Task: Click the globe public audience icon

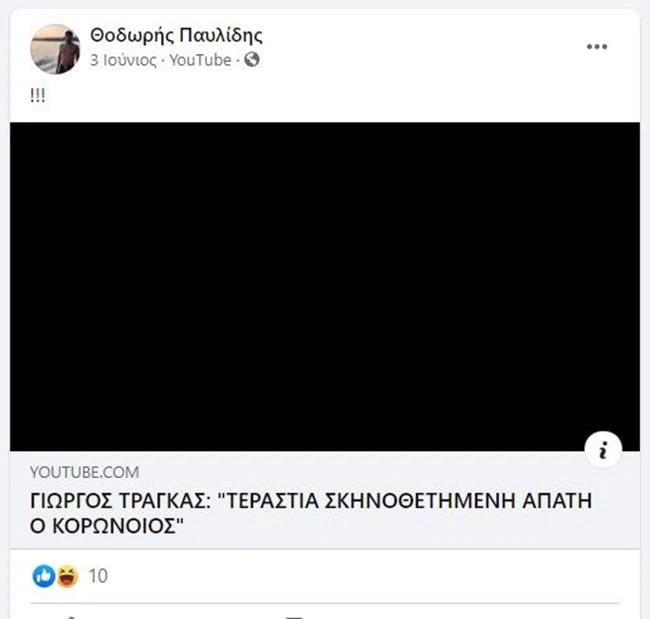Action: (x=252, y=60)
